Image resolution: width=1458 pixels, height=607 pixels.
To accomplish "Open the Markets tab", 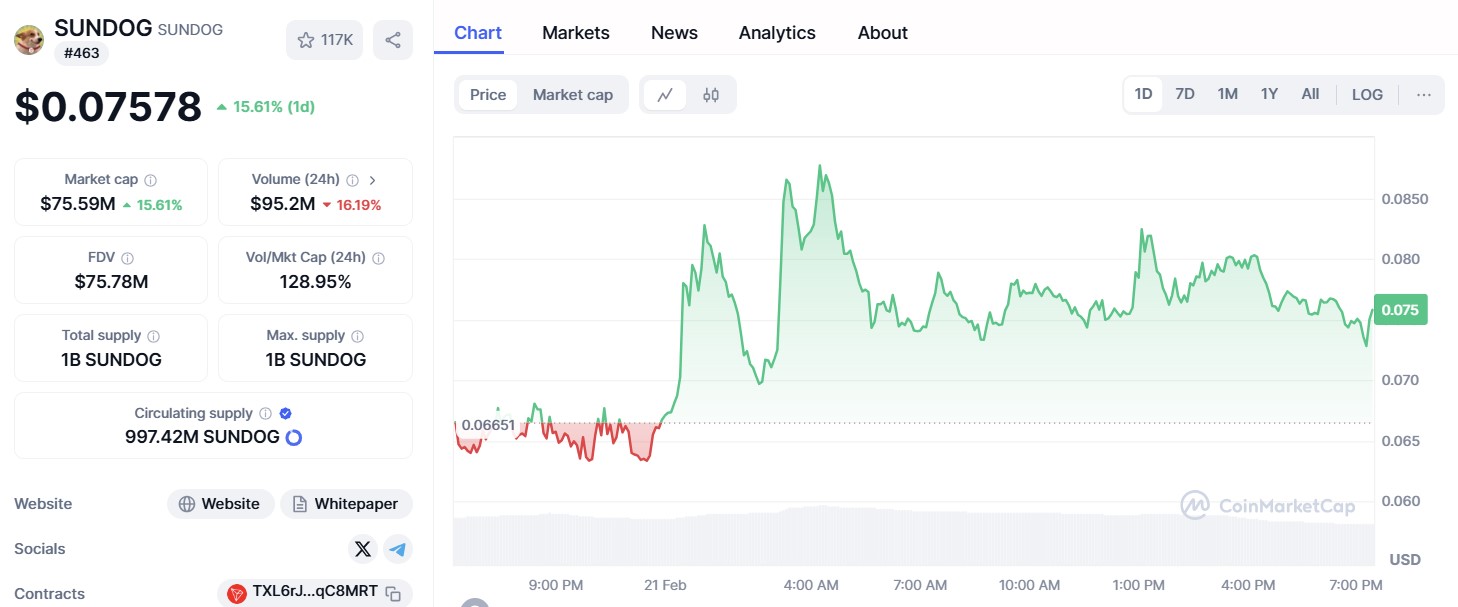I will [575, 33].
